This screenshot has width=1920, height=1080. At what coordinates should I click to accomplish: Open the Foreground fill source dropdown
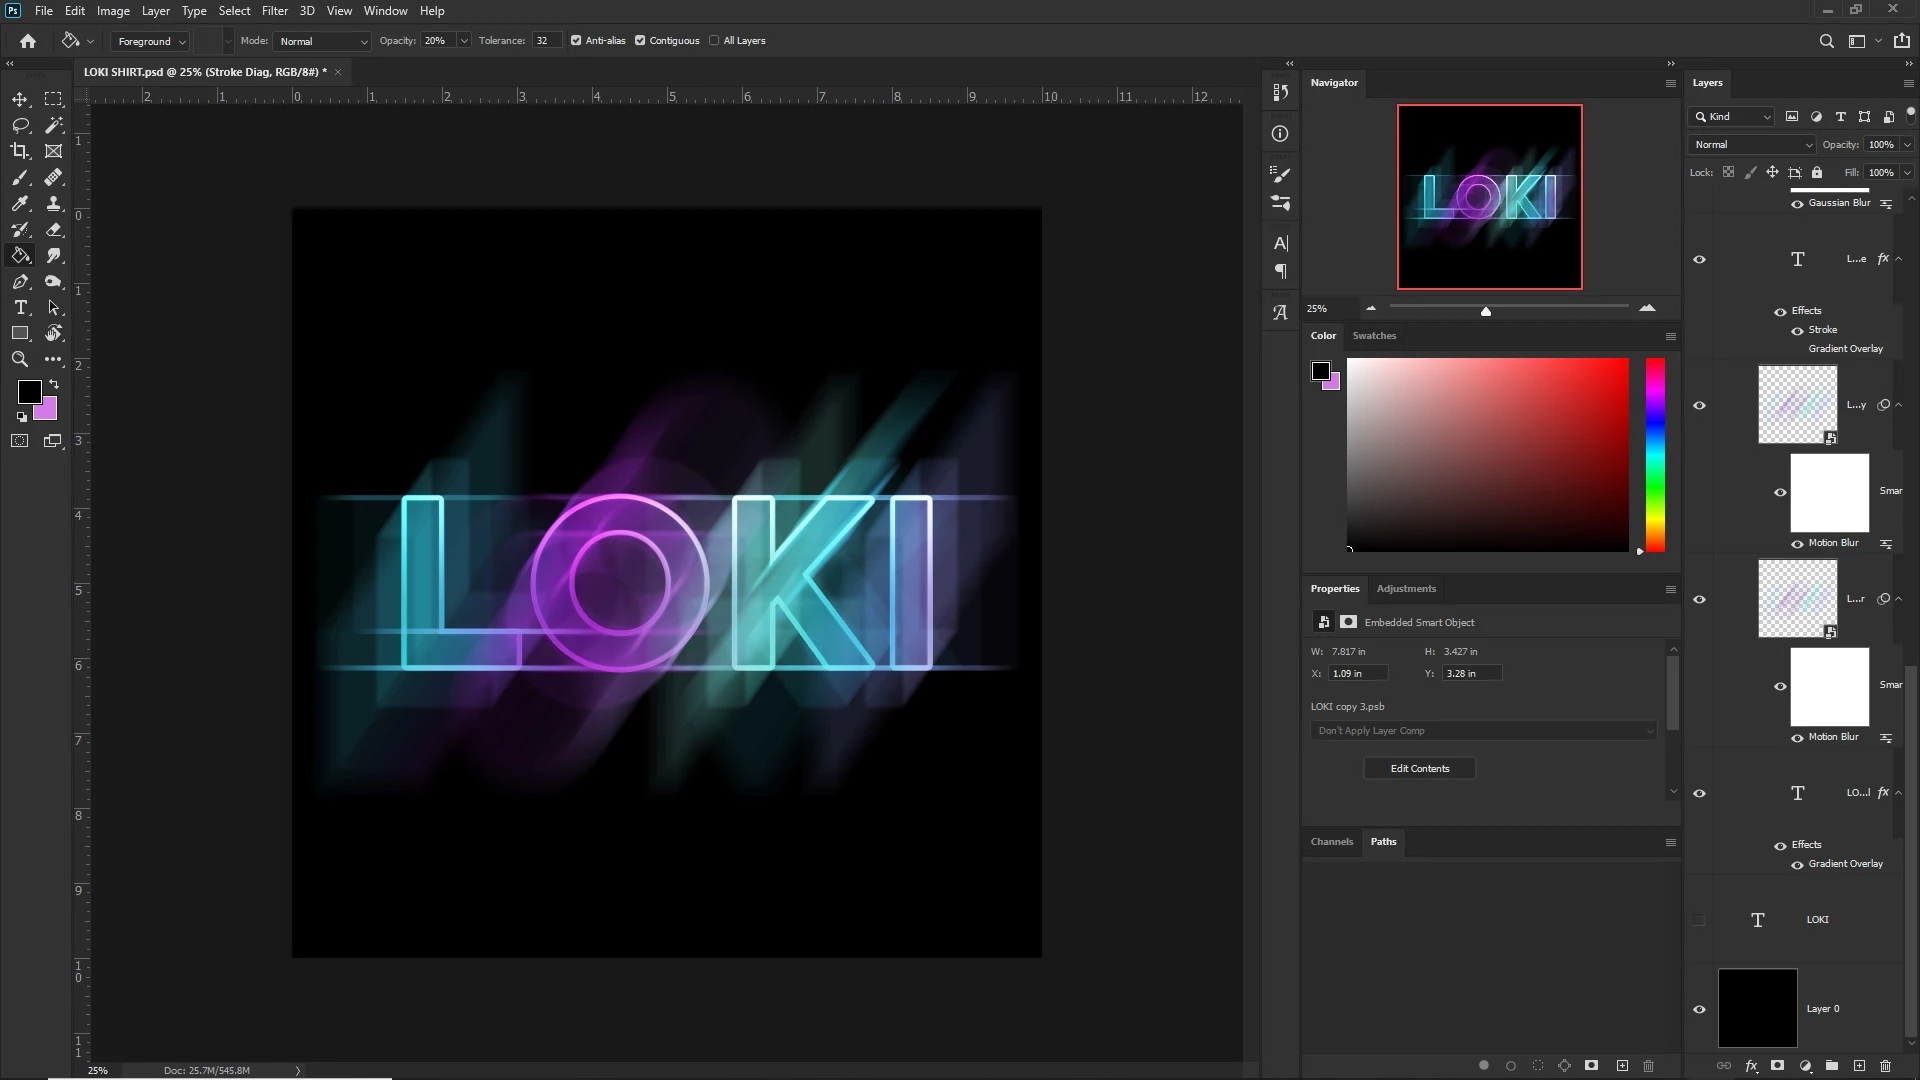(x=151, y=41)
